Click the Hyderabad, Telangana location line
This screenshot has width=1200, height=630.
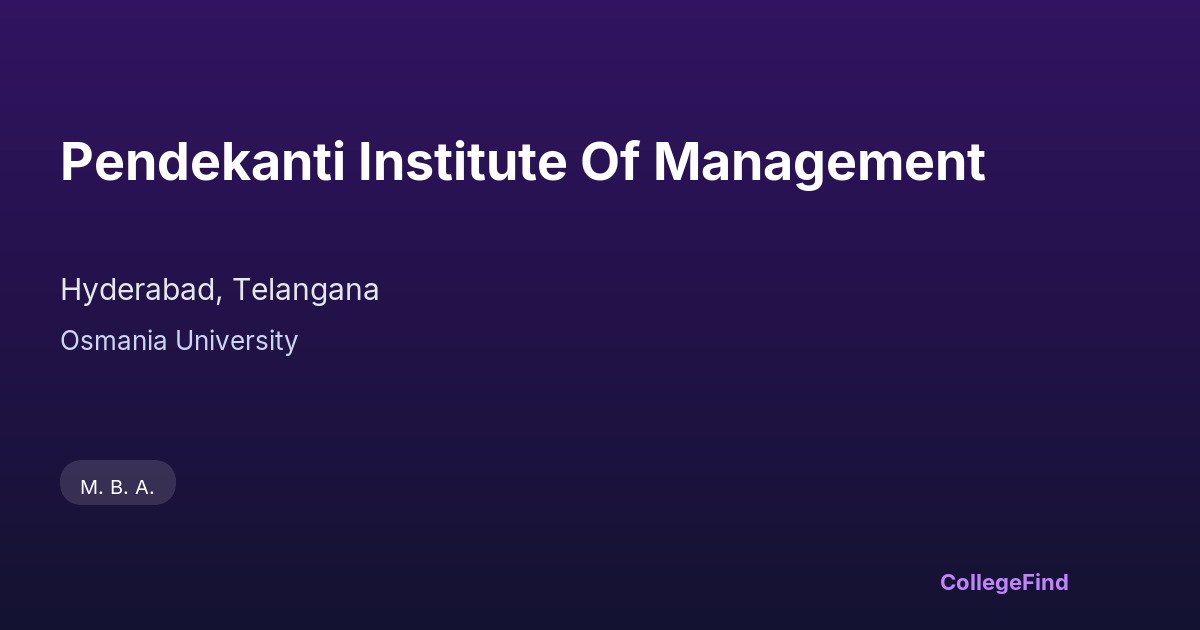220,290
